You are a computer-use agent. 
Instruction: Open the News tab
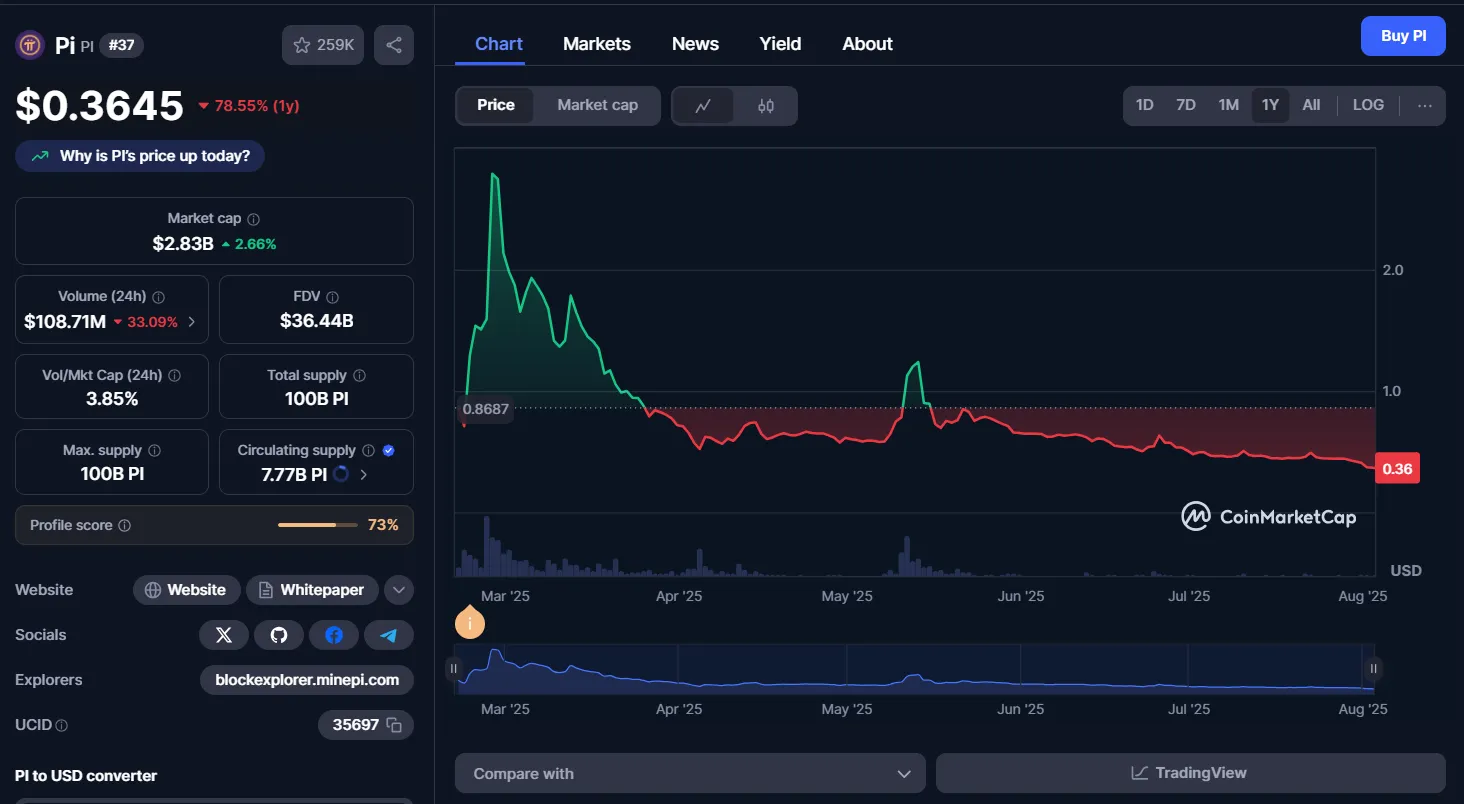[x=695, y=44]
